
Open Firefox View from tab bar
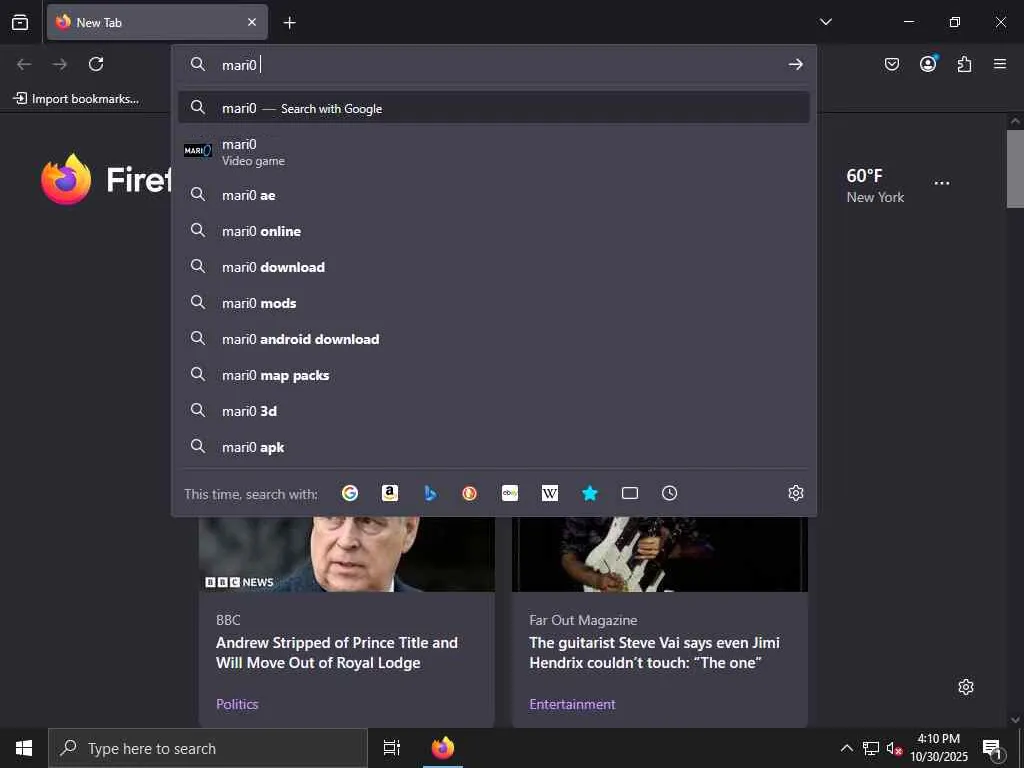[x=20, y=22]
